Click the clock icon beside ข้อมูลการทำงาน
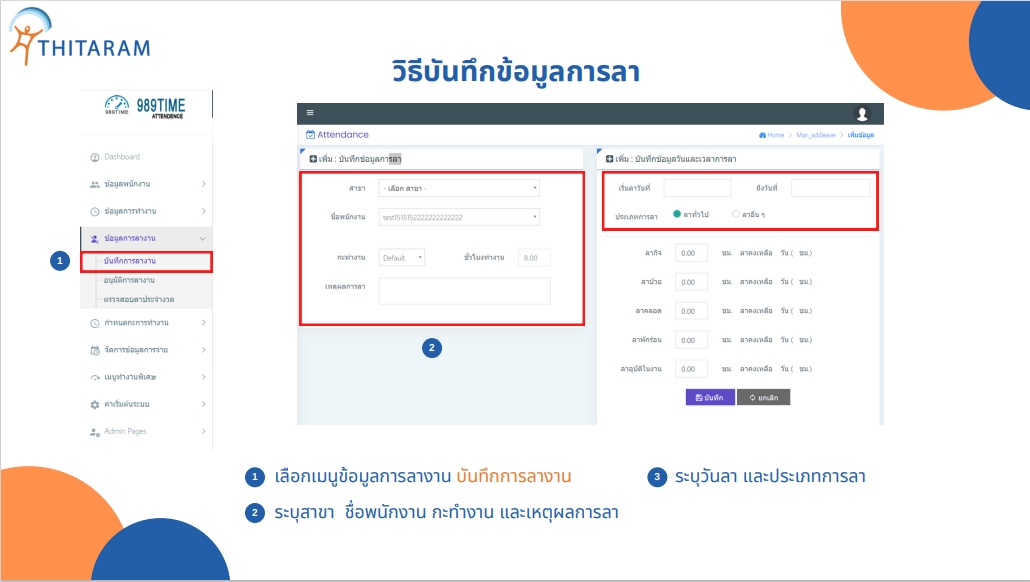The image size is (1030, 582). 95,212
